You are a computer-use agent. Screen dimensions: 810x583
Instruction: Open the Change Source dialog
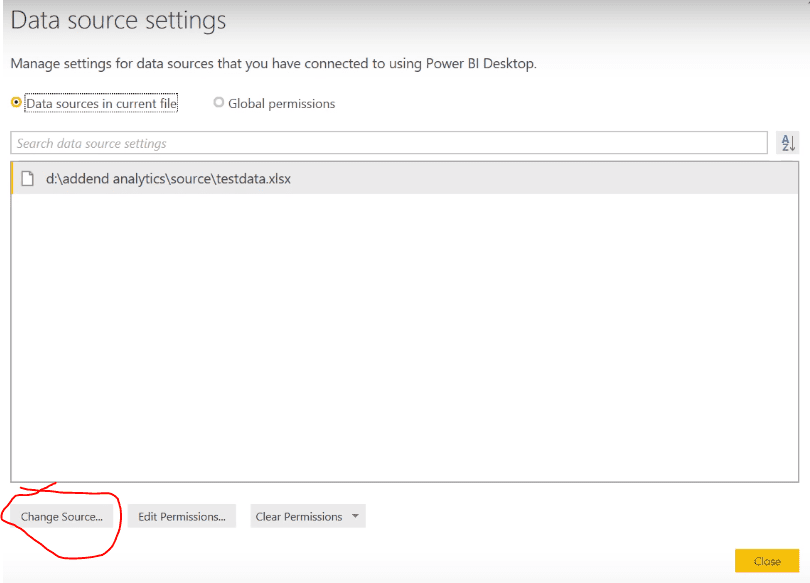pyautogui.click(x=61, y=516)
